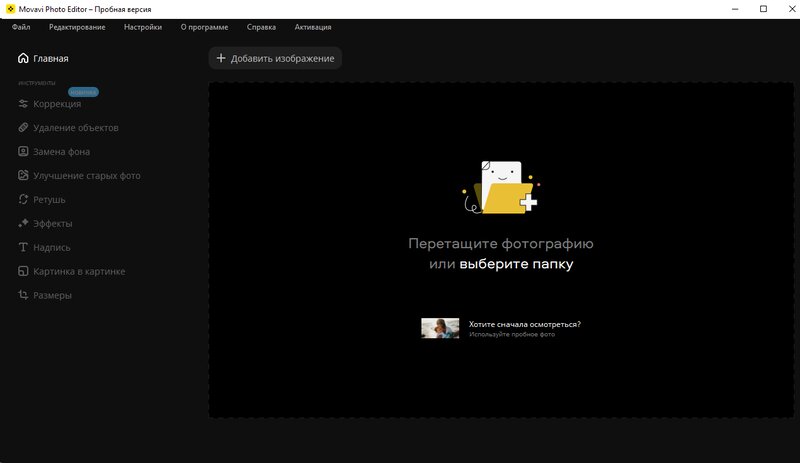Select Размеры label in sidebar

[52, 296]
